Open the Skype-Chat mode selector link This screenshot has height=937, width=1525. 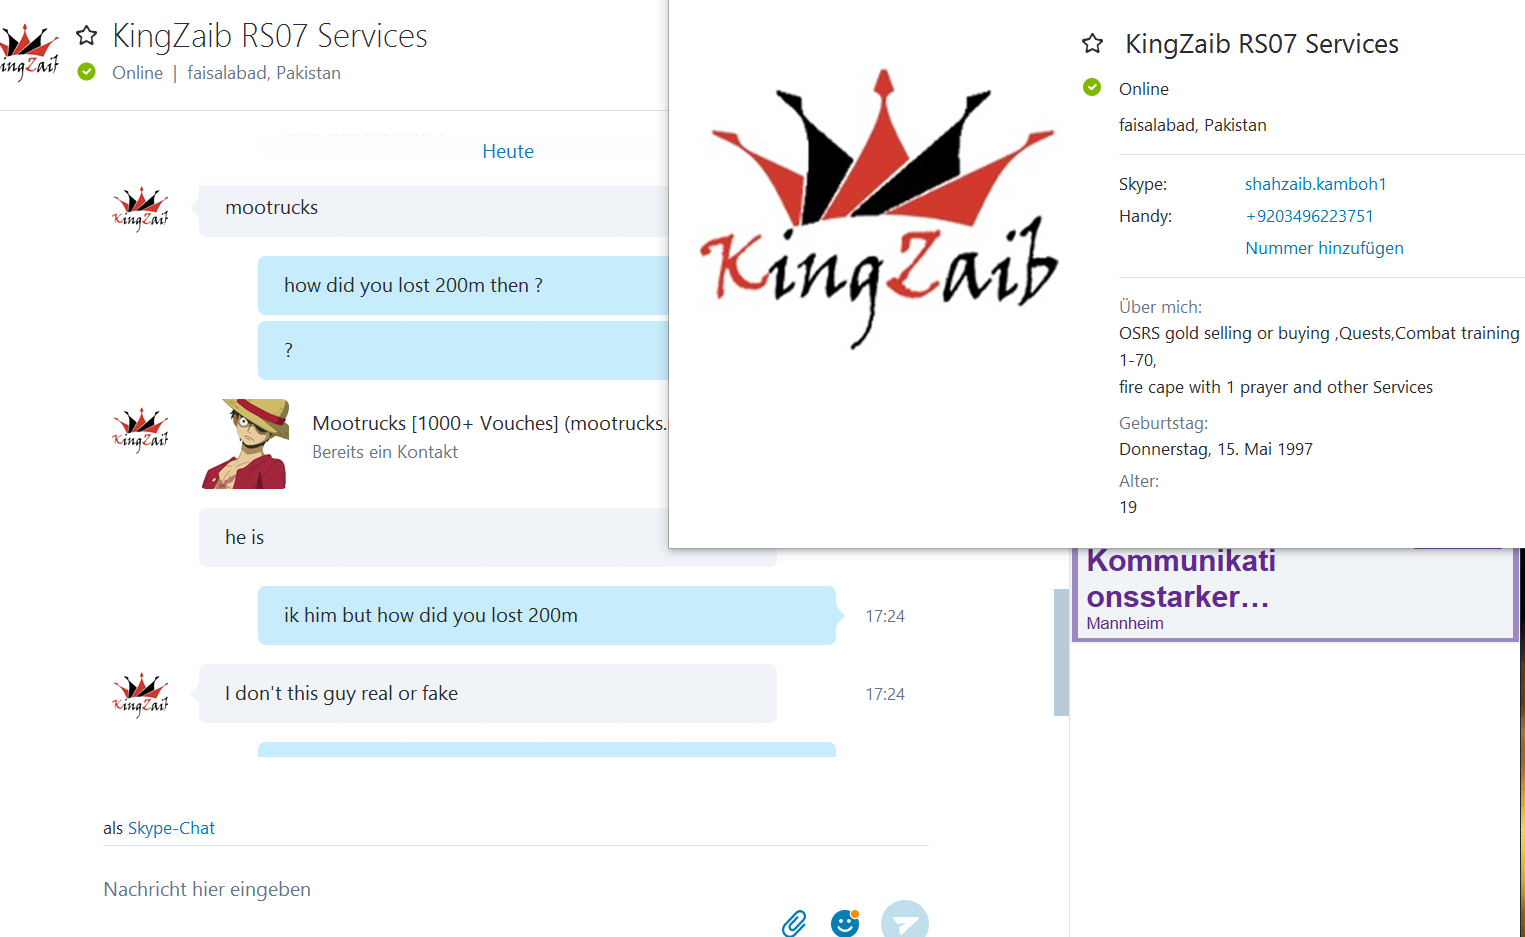pos(171,828)
